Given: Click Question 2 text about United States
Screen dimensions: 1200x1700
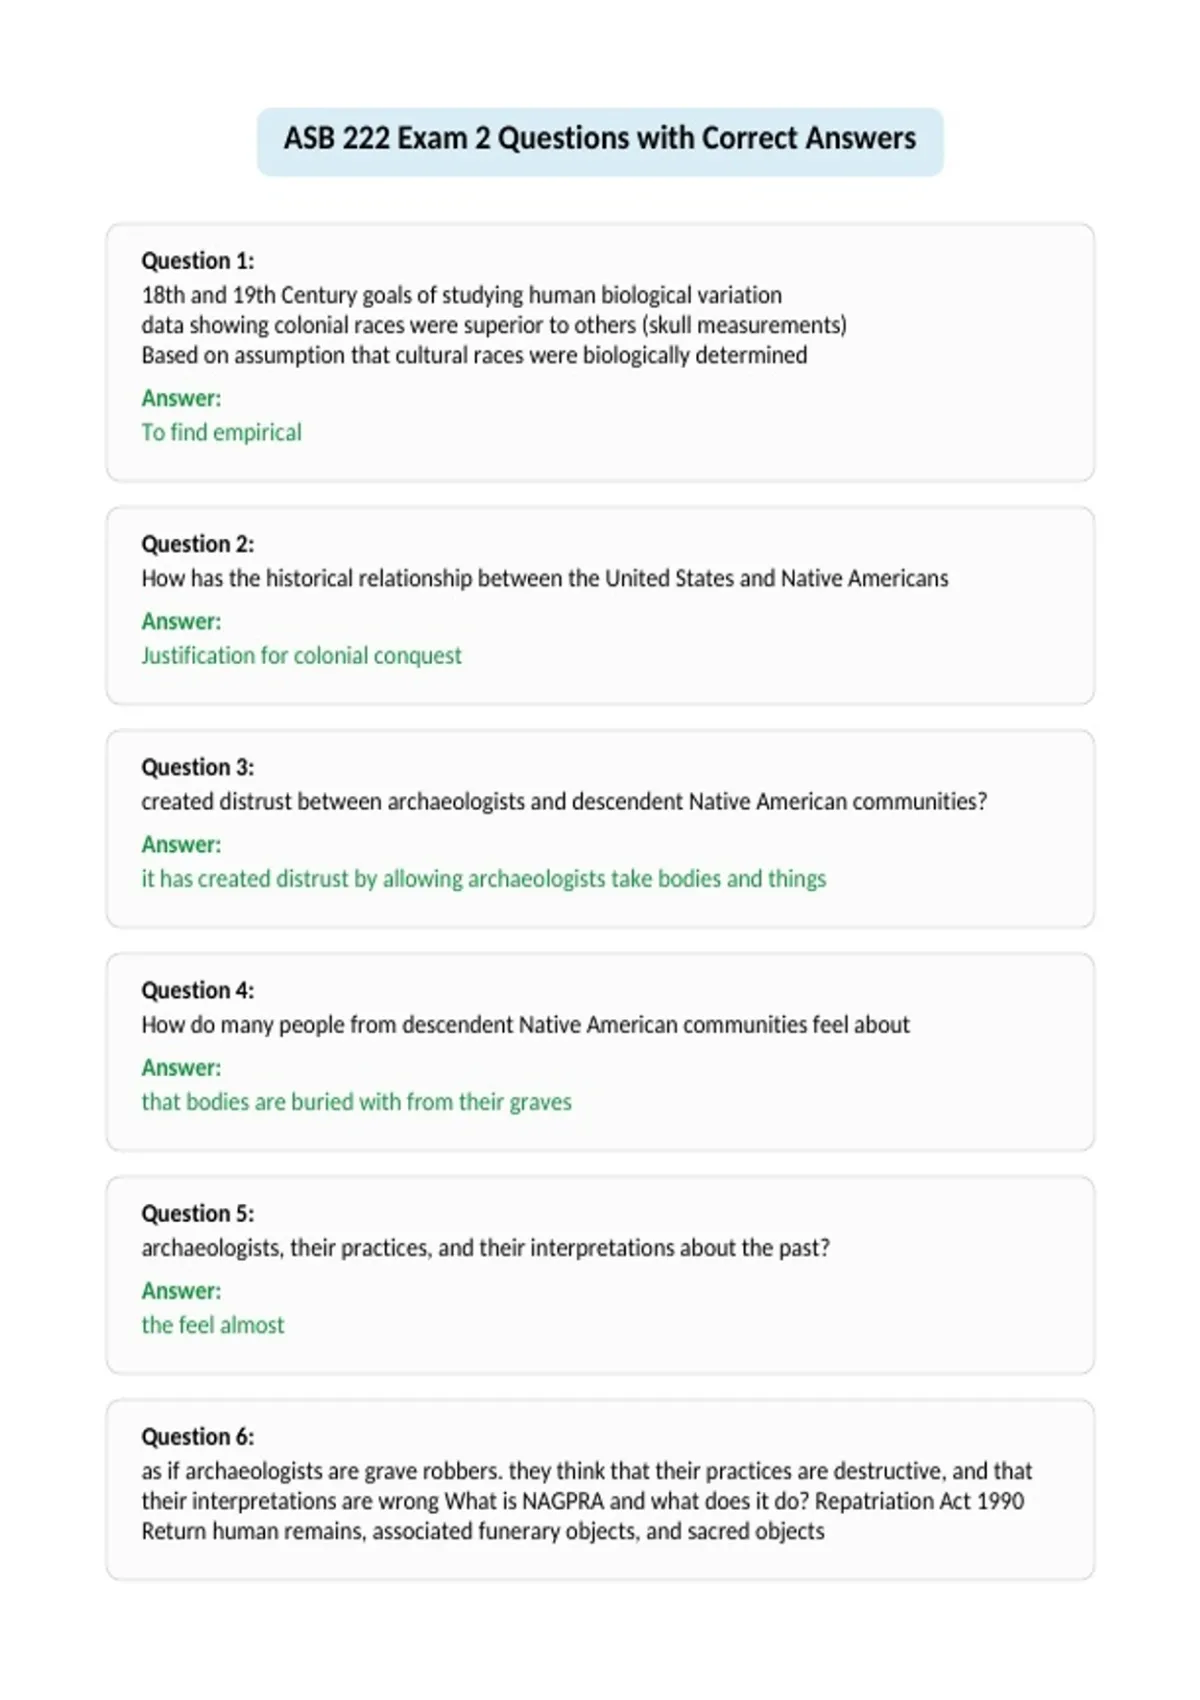Looking at the screenshot, I should [545, 578].
